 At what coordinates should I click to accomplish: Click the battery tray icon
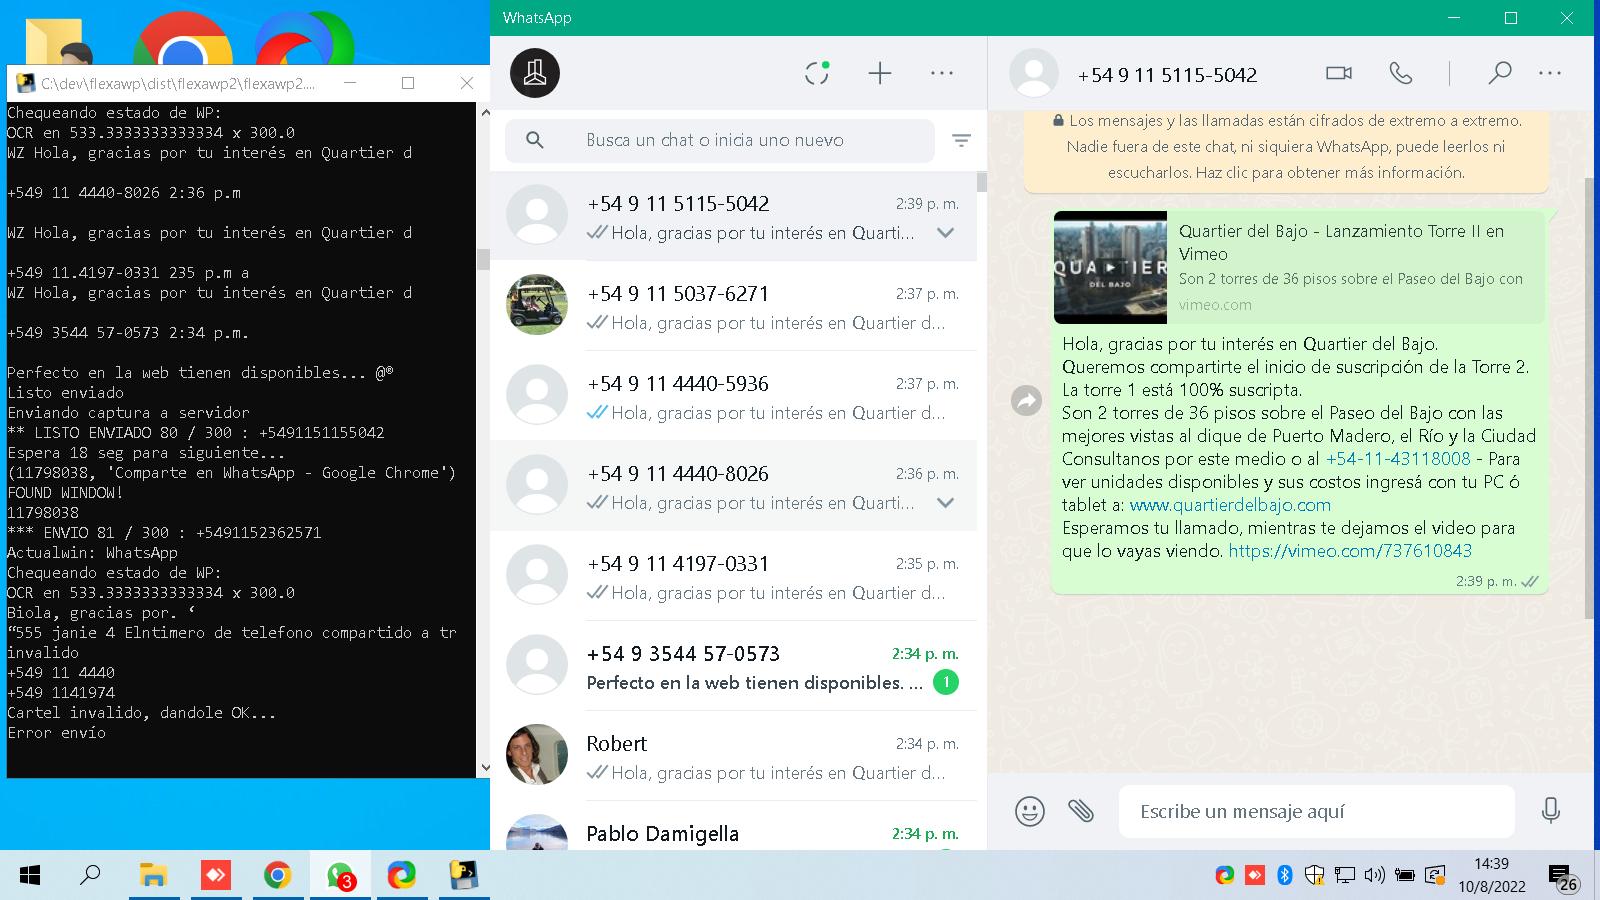(1405, 876)
